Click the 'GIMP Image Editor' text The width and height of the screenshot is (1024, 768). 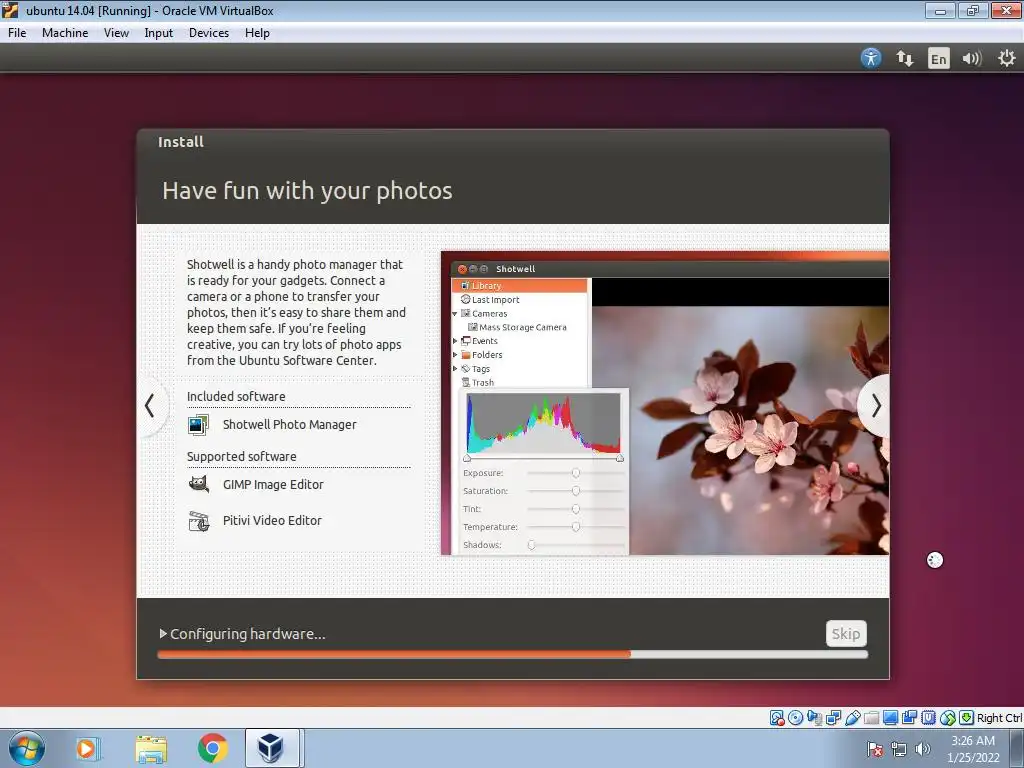coord(273,485)
